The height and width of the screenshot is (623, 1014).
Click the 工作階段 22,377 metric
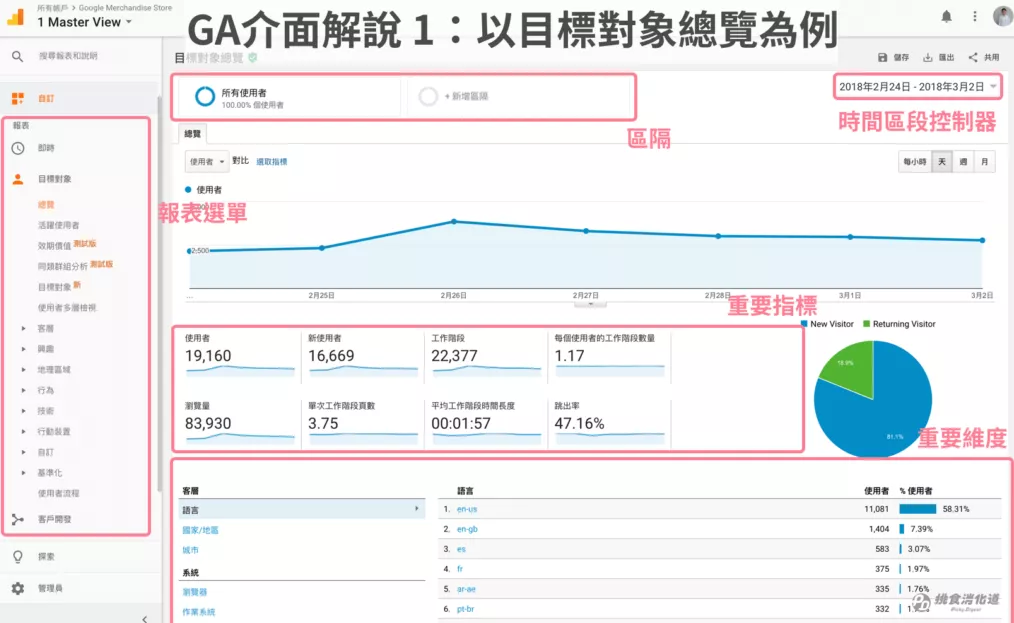click(x=486, y=355)
